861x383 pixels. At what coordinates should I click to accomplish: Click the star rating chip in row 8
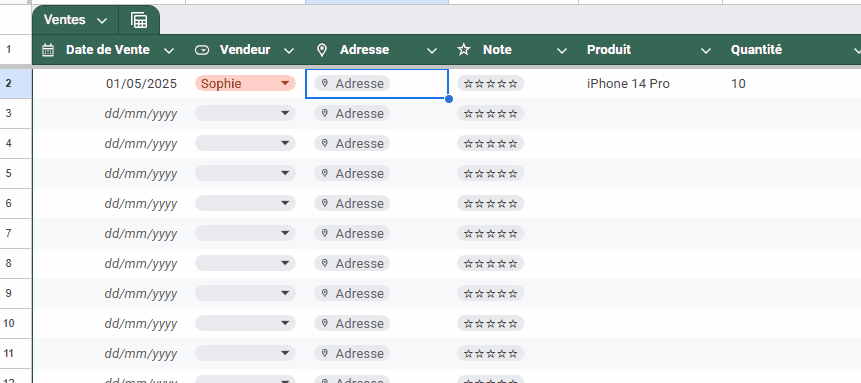tap(491, 264)
